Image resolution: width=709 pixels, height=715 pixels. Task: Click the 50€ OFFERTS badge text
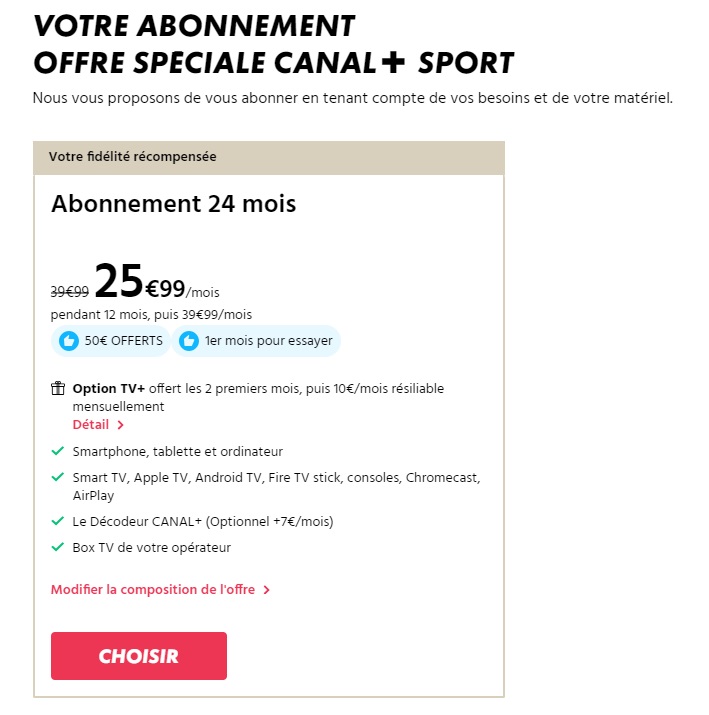click(x=123, y=341)
